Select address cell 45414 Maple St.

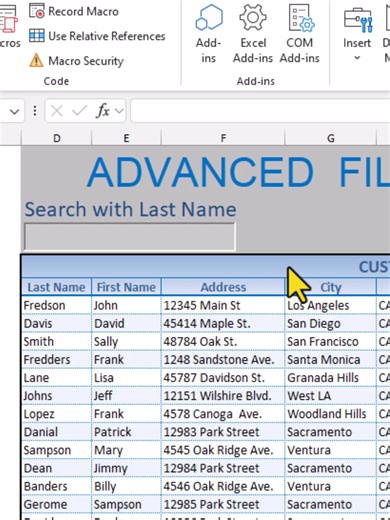223,323
